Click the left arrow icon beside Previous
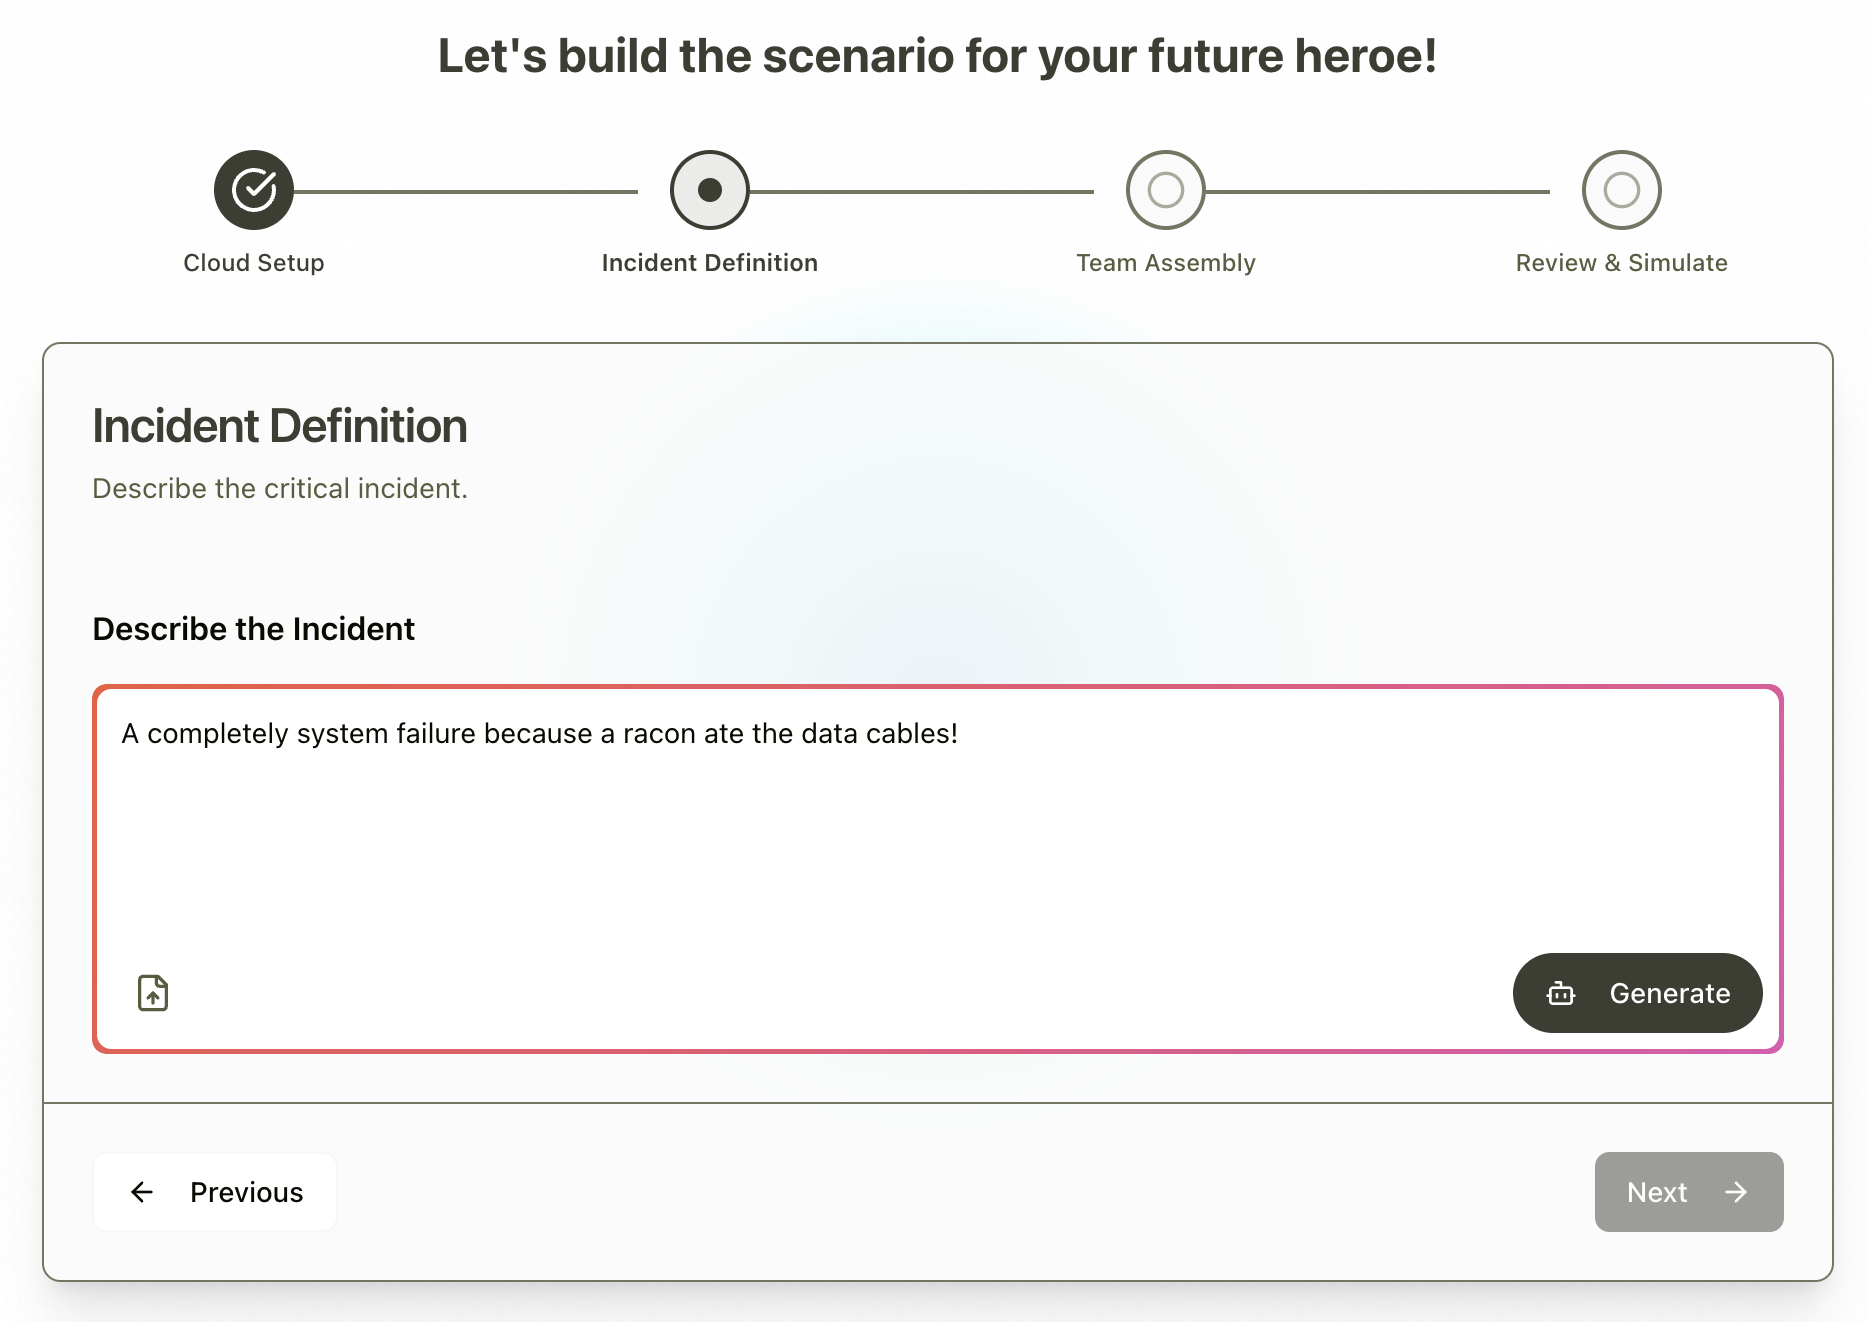This screenshot has width=1868, height=1322. coord(142,1192)
